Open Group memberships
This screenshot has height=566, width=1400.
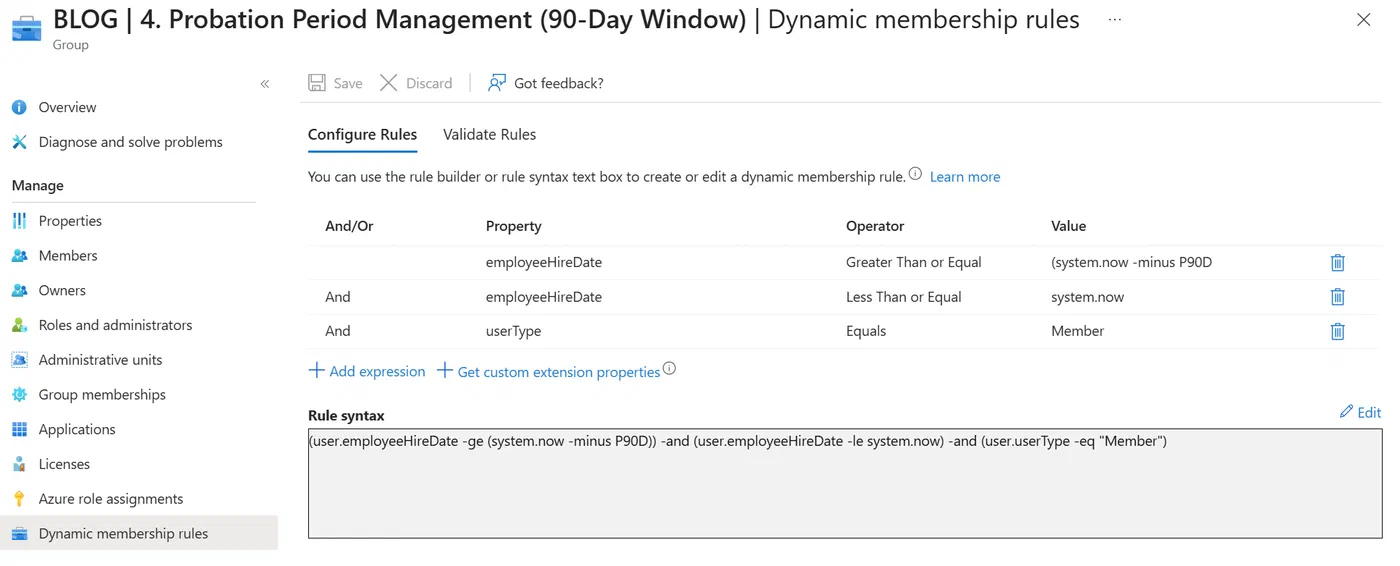click(102, 395)
